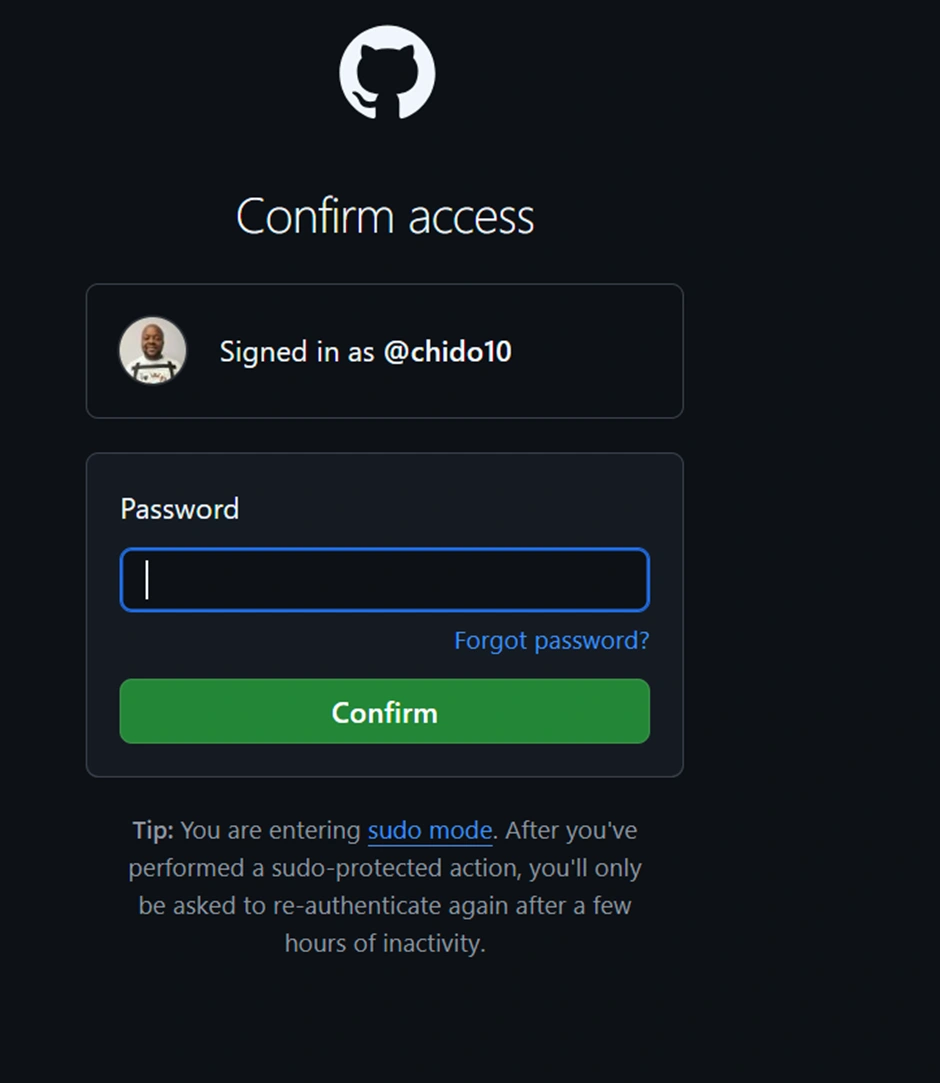Focus the Password input field
The height and width of the screenshot is (1083, 940).
385,580
